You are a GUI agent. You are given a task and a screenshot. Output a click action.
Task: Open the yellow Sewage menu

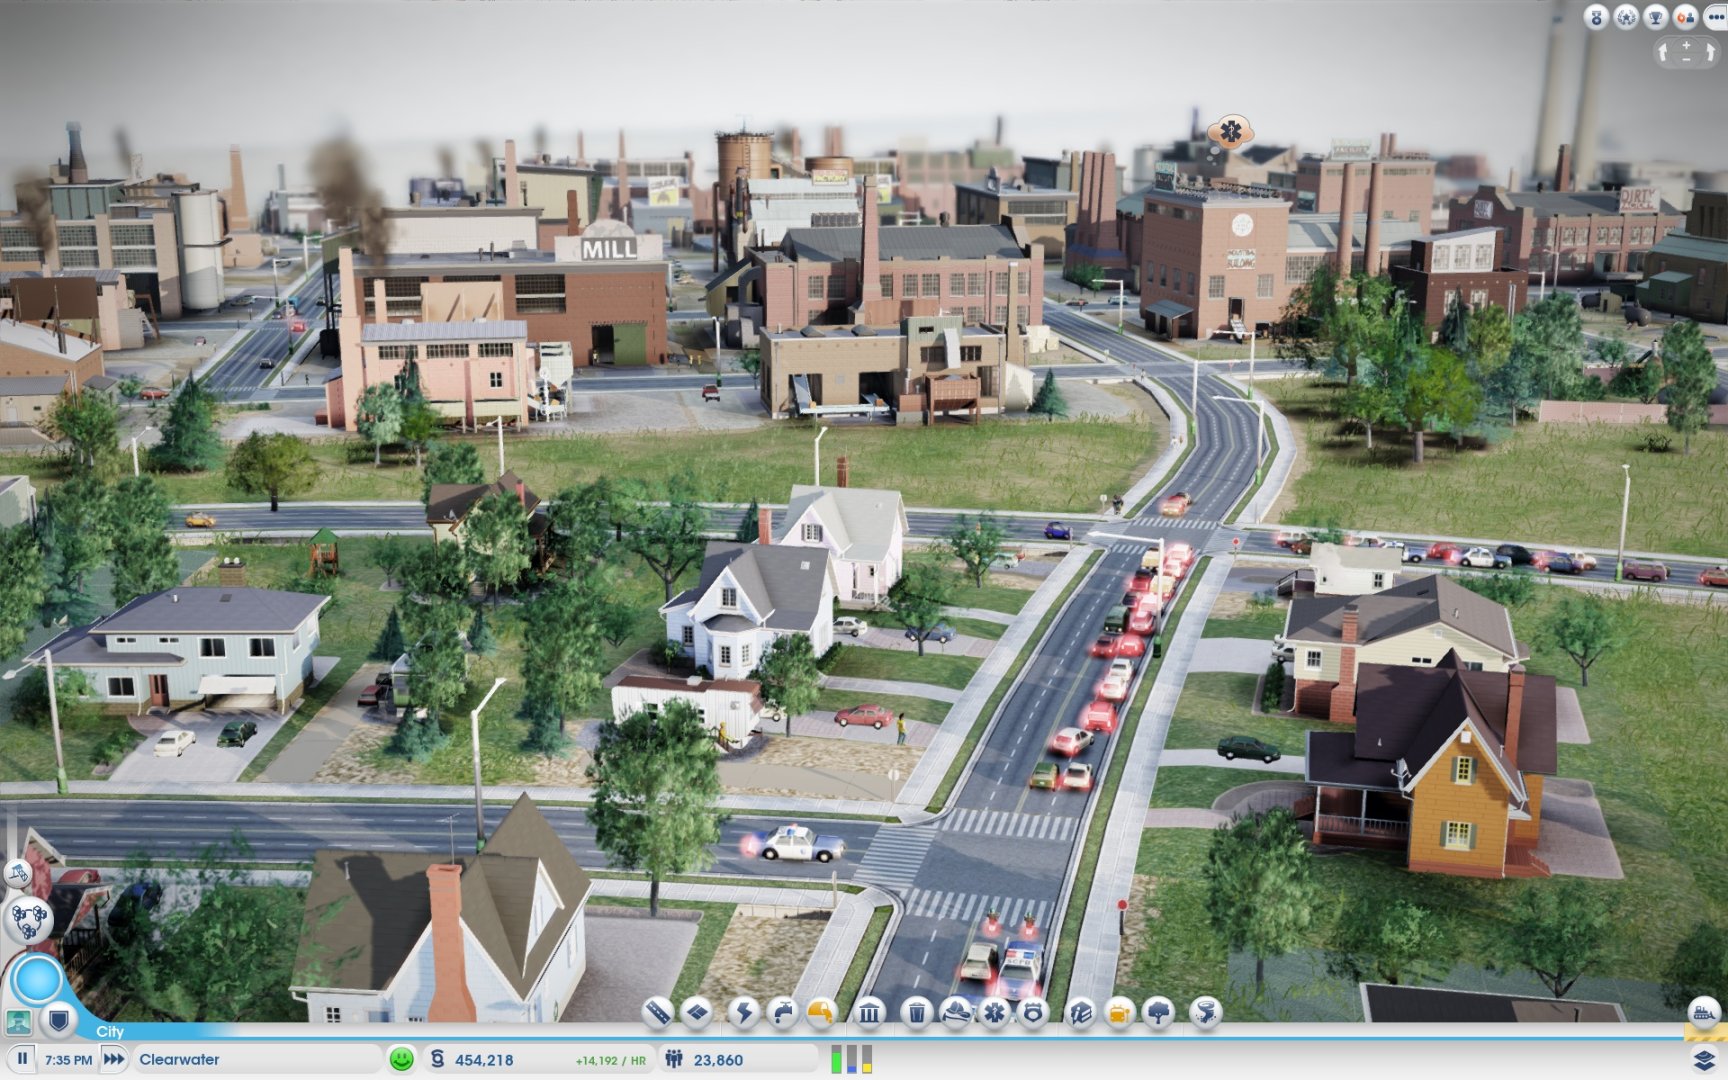(821, 1013)
